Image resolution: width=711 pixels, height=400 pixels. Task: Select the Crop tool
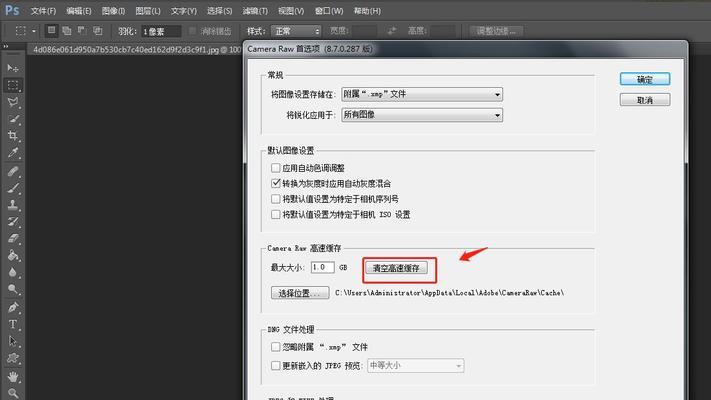[x=13, y=136]
